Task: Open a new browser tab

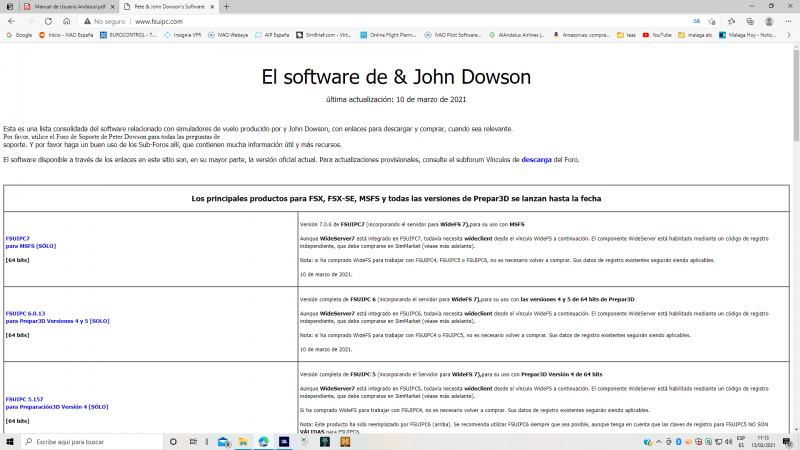Action: [226, 7]
